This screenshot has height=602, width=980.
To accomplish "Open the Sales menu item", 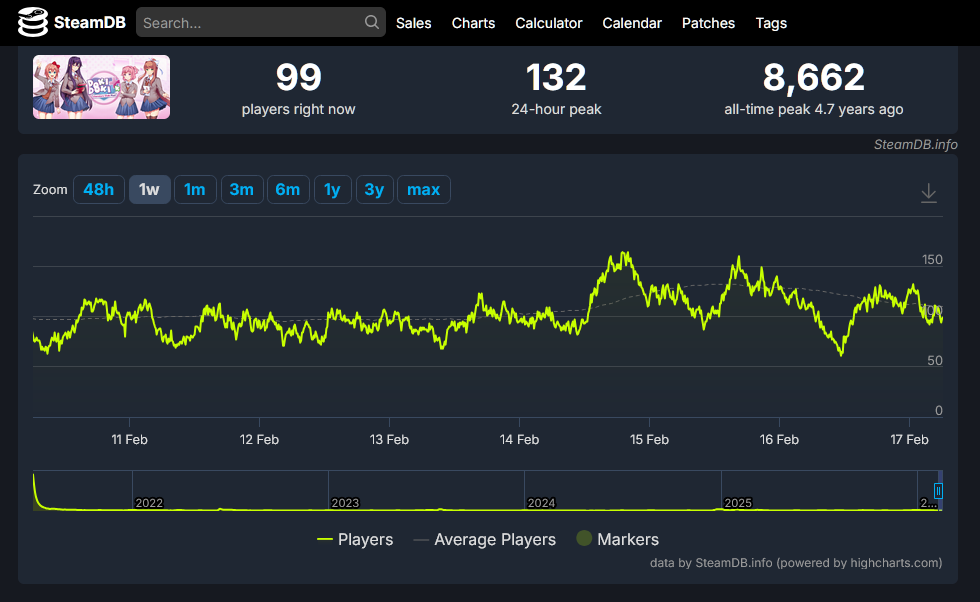I will pos(413,23).
